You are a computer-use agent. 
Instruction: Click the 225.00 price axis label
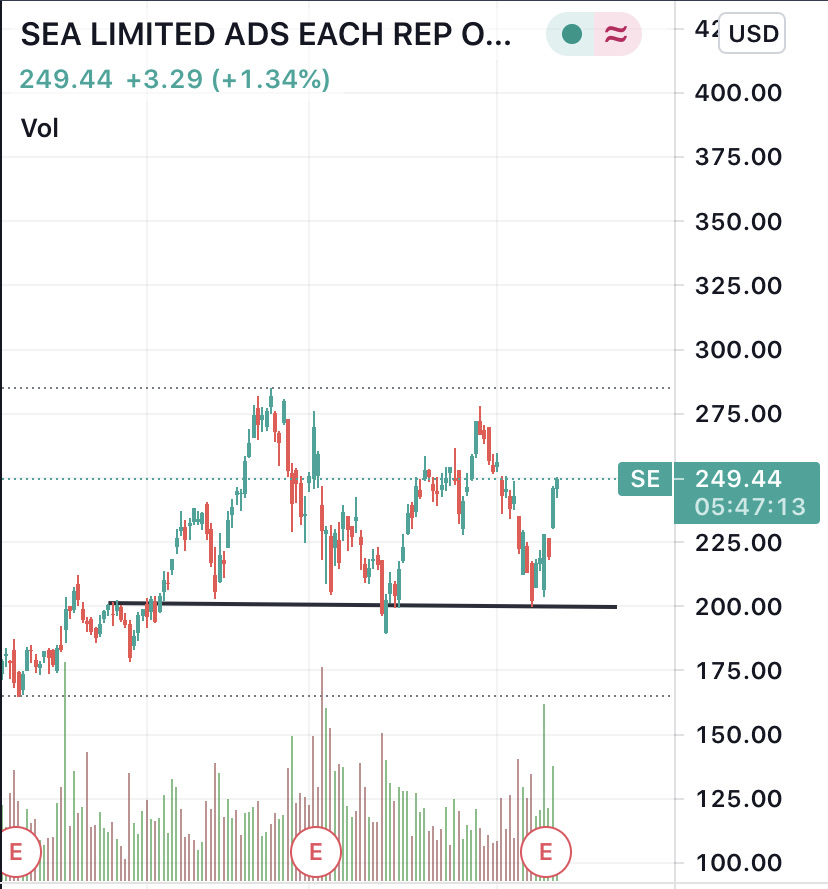point(738,543)
